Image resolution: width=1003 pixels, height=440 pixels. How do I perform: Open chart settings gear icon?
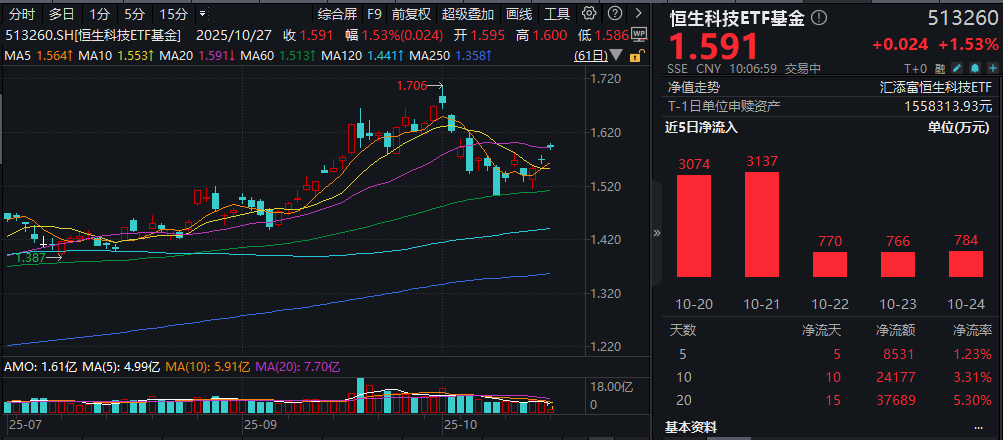588,15
